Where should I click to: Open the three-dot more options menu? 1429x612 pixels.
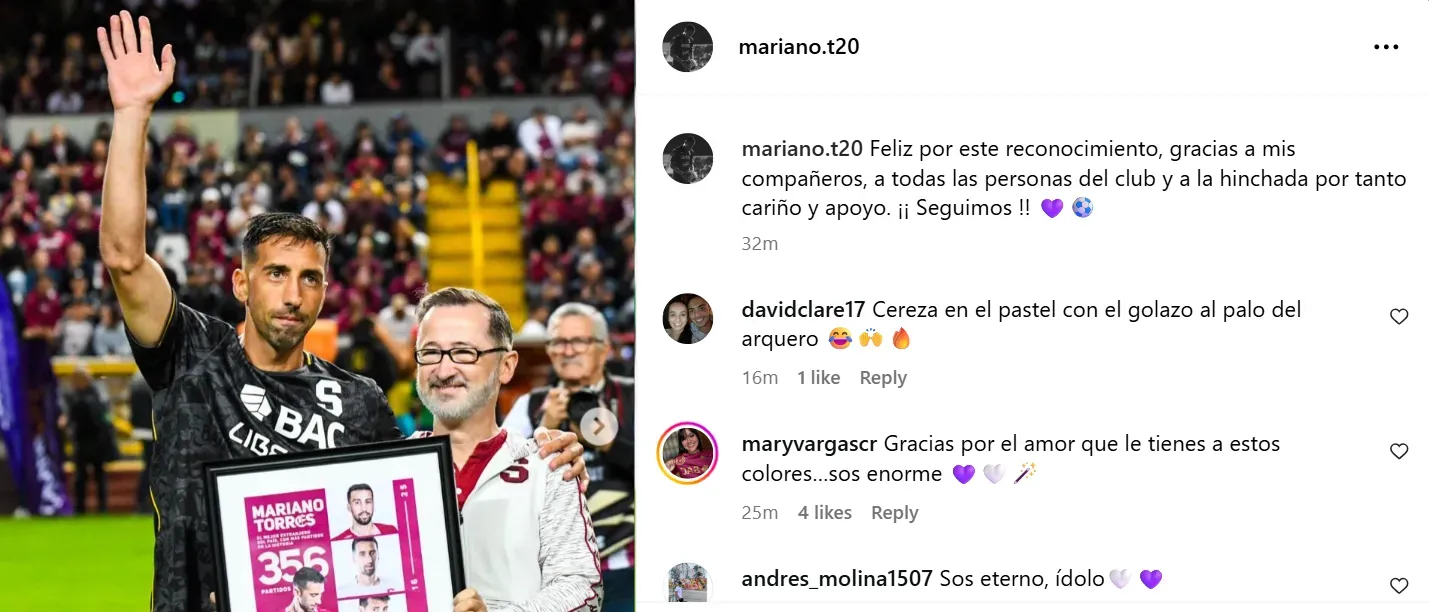[1386, 47]
